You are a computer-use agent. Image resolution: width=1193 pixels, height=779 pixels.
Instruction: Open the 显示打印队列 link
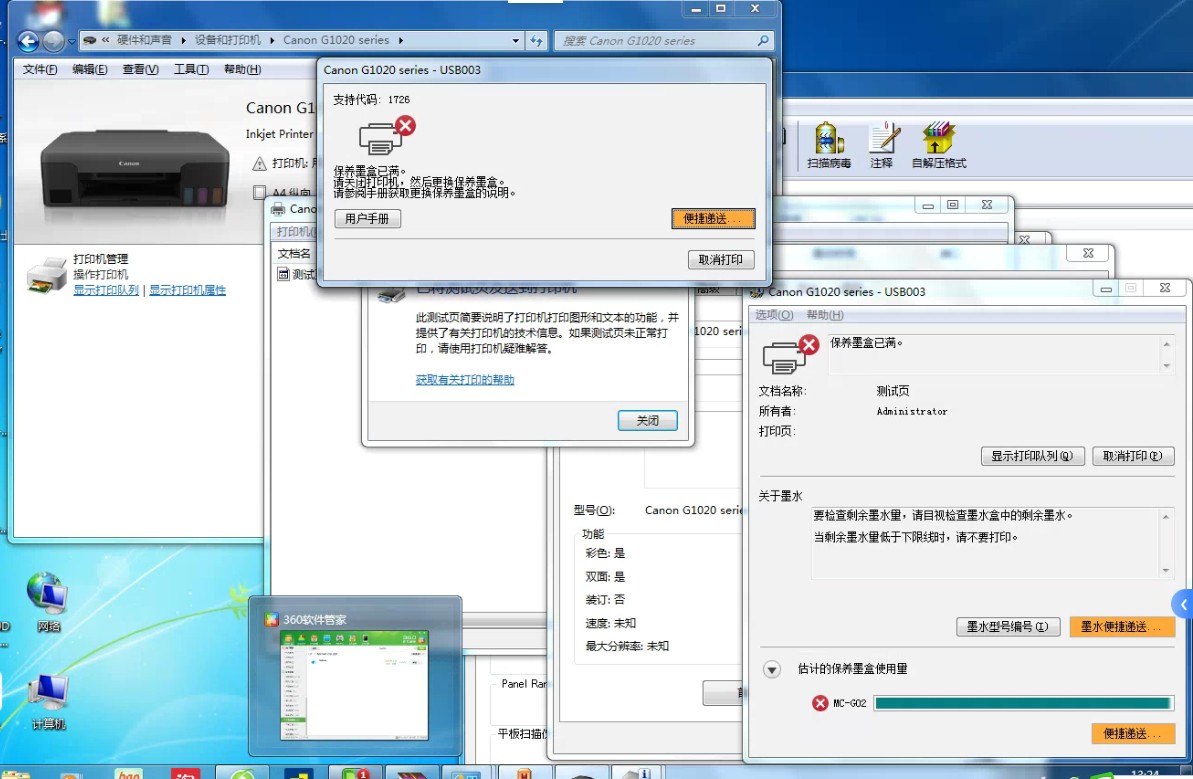(106, 290)
